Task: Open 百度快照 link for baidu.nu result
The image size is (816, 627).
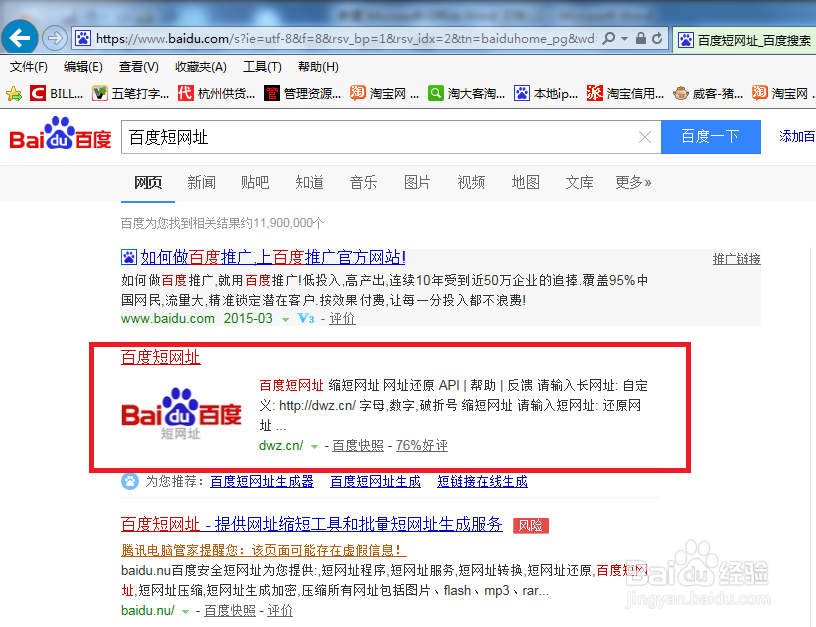Action: [230, 610]
